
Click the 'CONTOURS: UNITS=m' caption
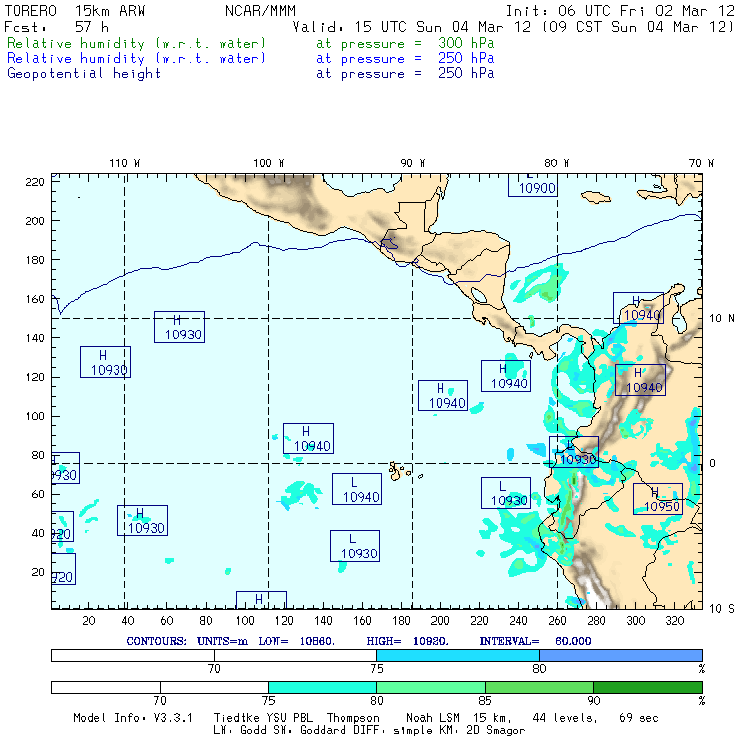click(x=187, y=641)
